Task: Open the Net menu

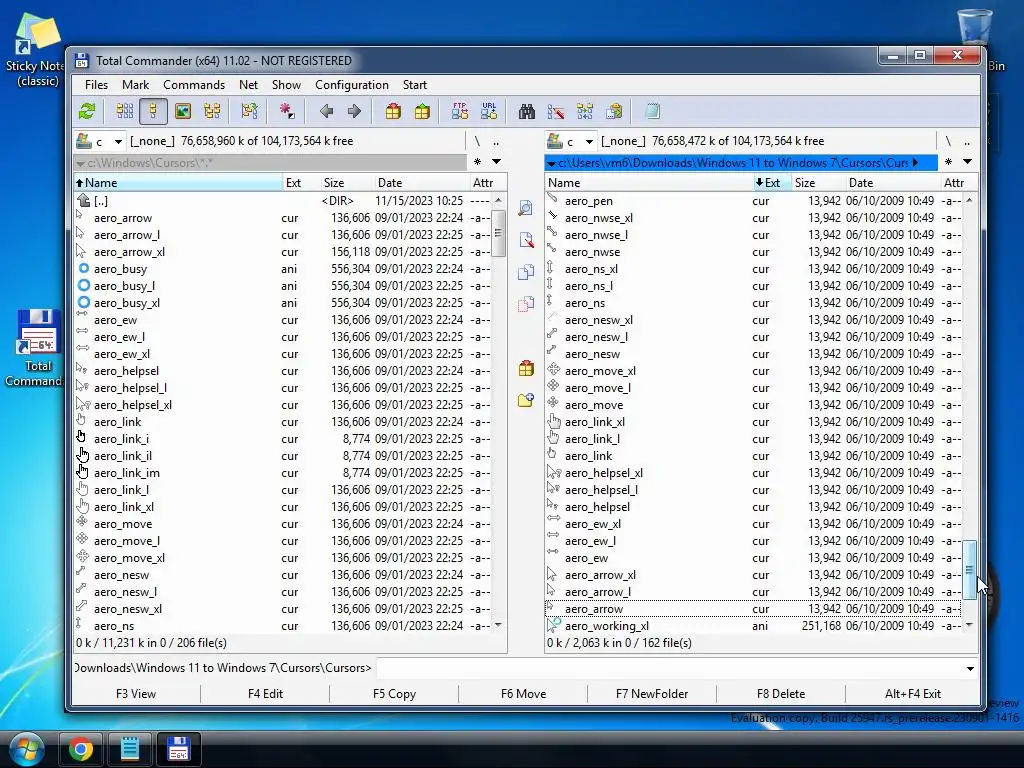Action: click(248, 85)
